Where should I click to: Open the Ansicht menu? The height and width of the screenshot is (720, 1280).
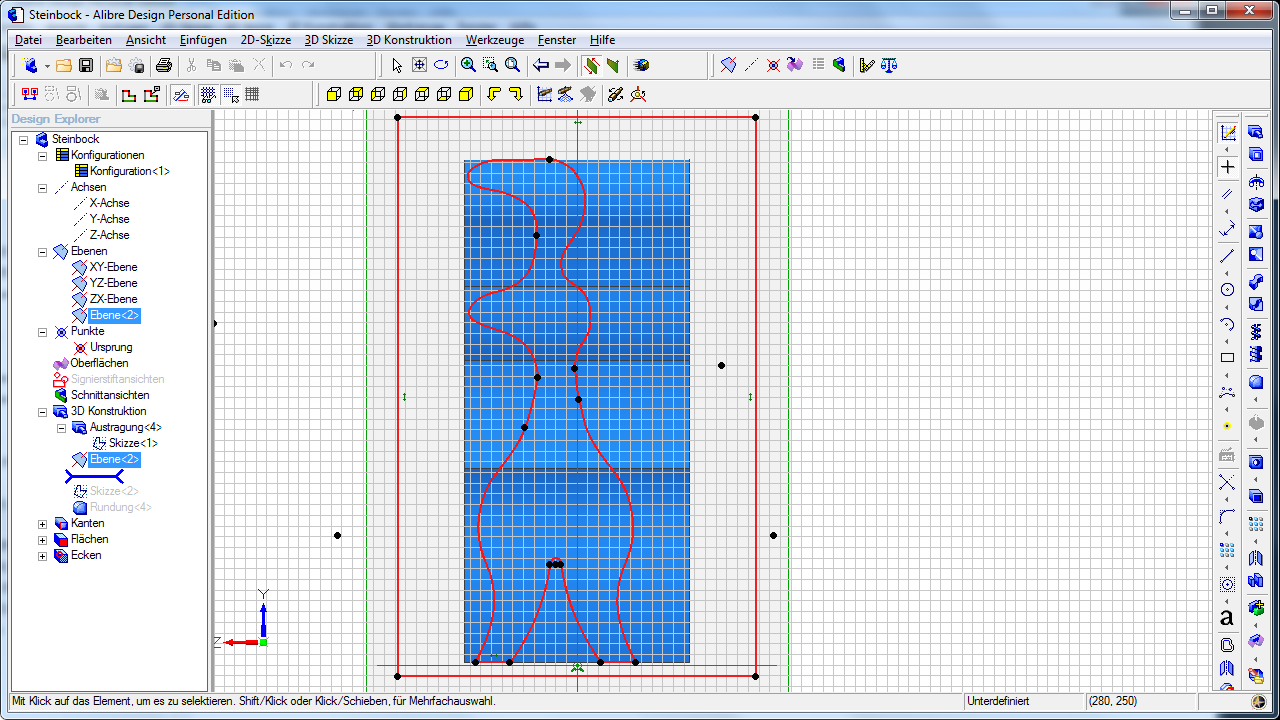coord(146,40)
